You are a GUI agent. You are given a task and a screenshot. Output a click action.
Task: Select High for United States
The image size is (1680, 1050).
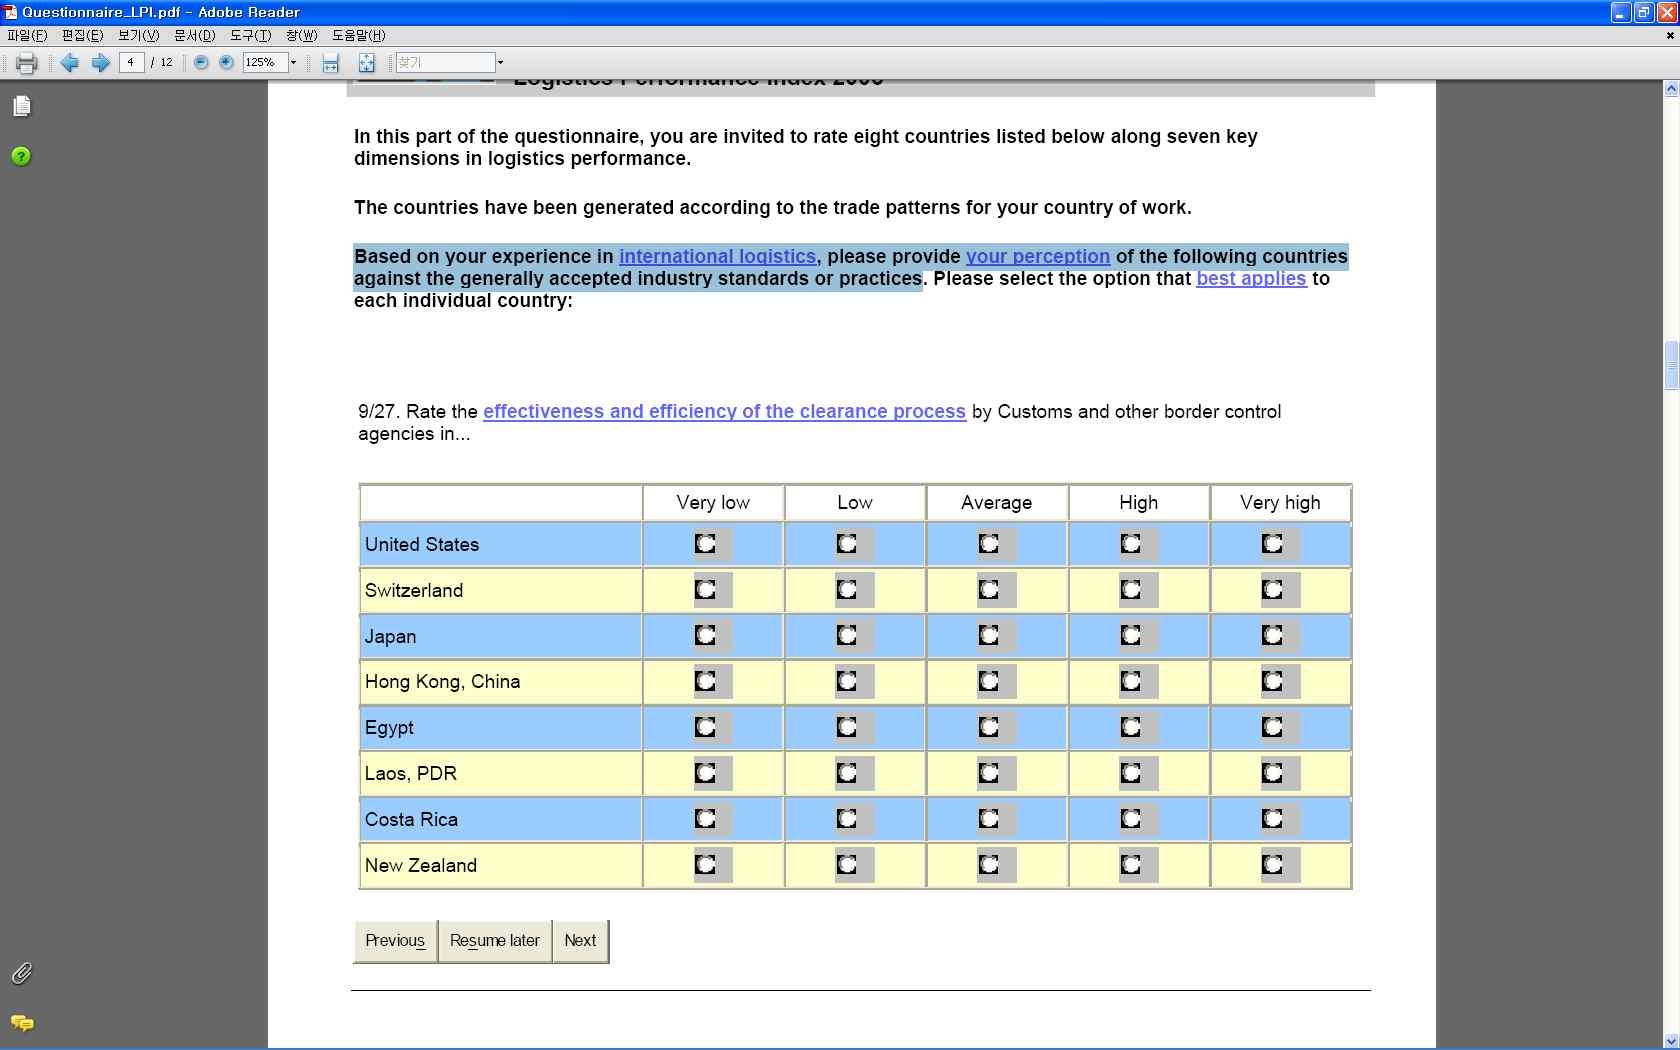coord(1131,544)
